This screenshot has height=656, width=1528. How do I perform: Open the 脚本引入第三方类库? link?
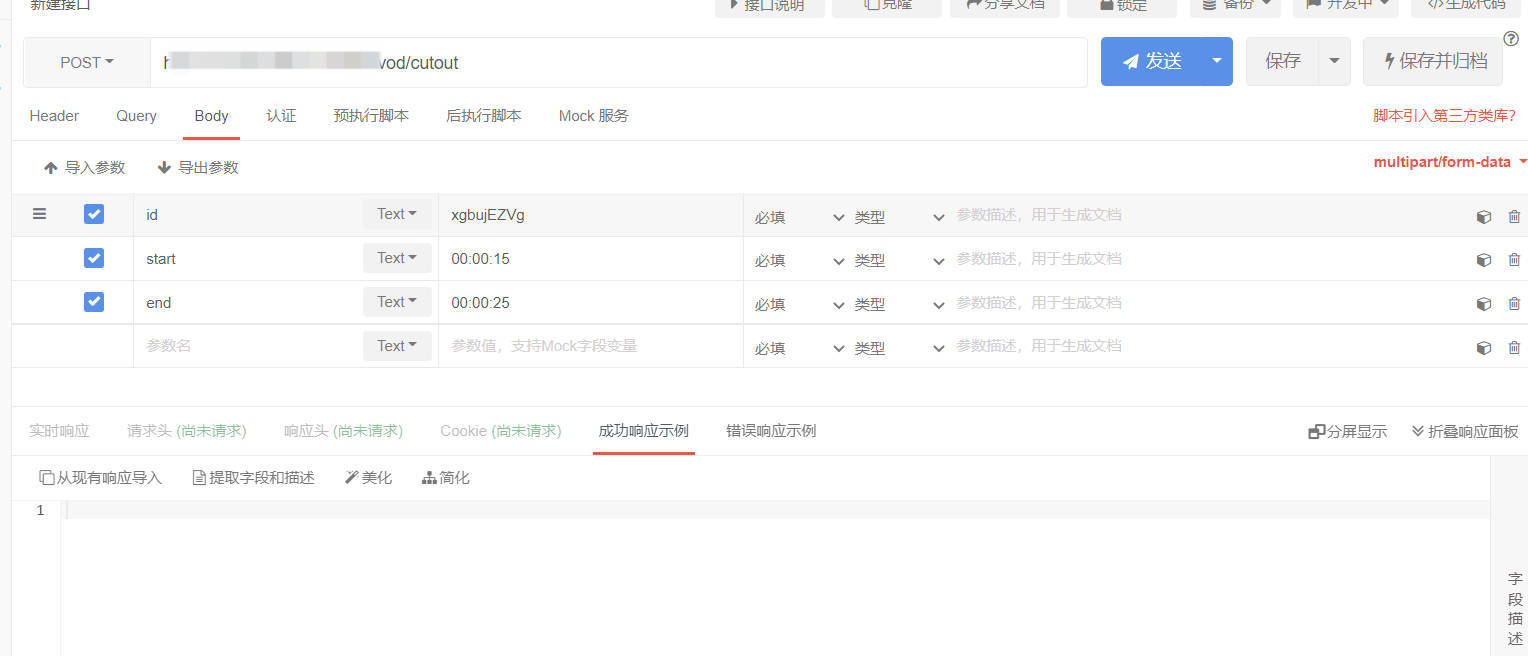[1444, 116]
